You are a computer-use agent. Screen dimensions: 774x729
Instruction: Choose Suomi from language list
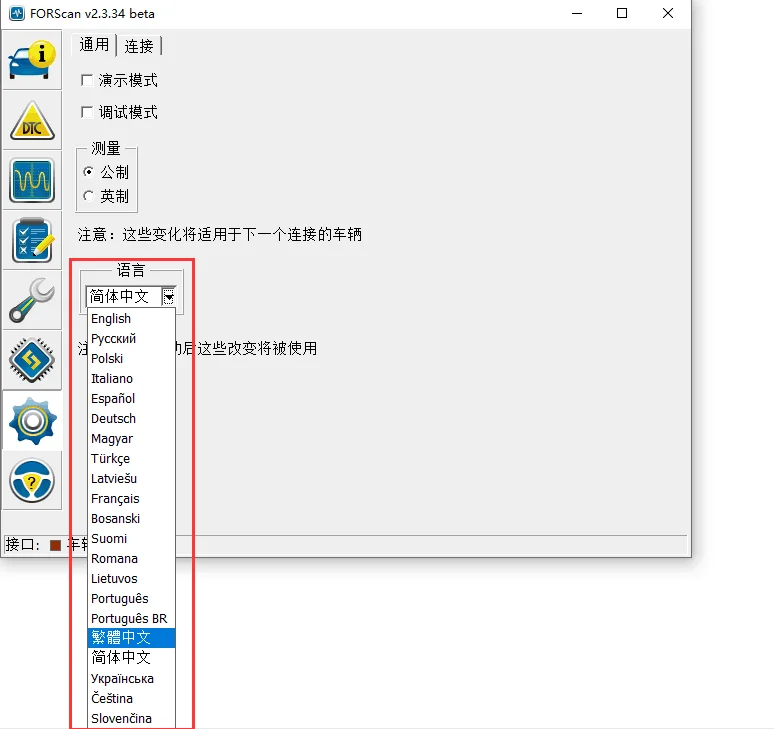131,538
